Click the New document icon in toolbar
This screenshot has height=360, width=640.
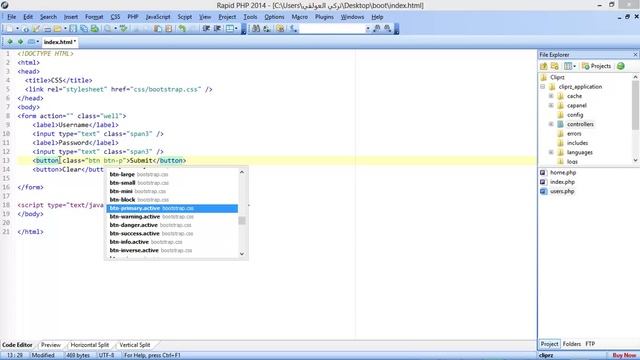pos(9,29)
